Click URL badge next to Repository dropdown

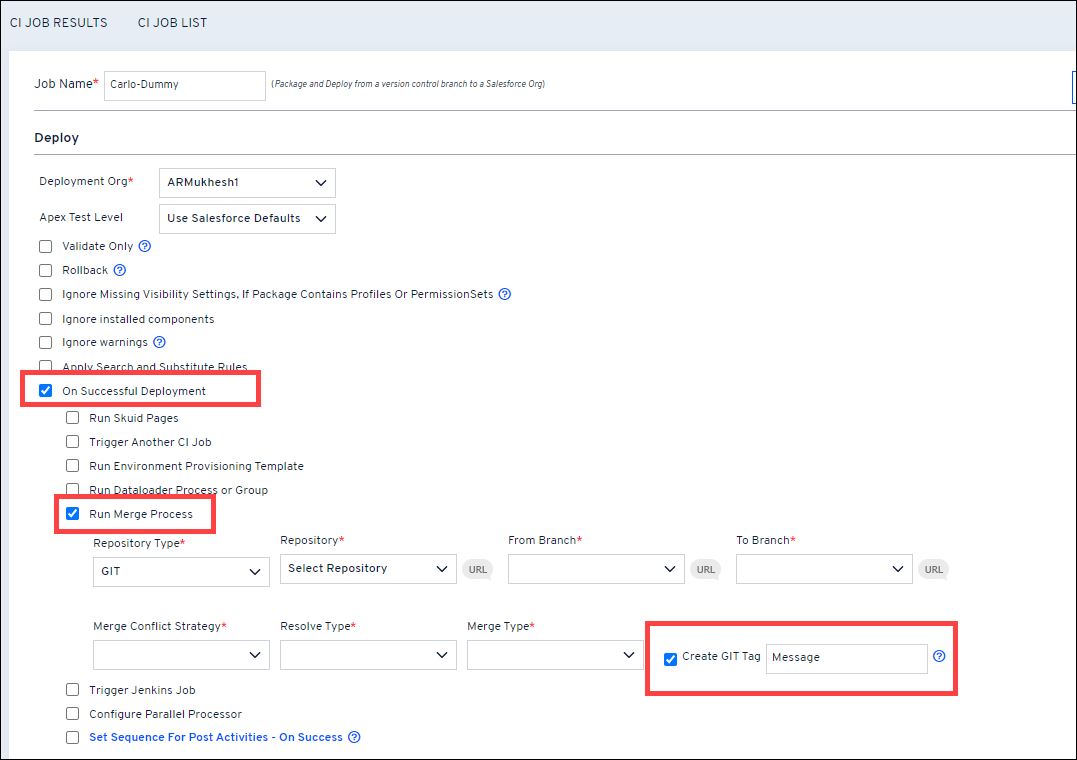tap(478, 569)
